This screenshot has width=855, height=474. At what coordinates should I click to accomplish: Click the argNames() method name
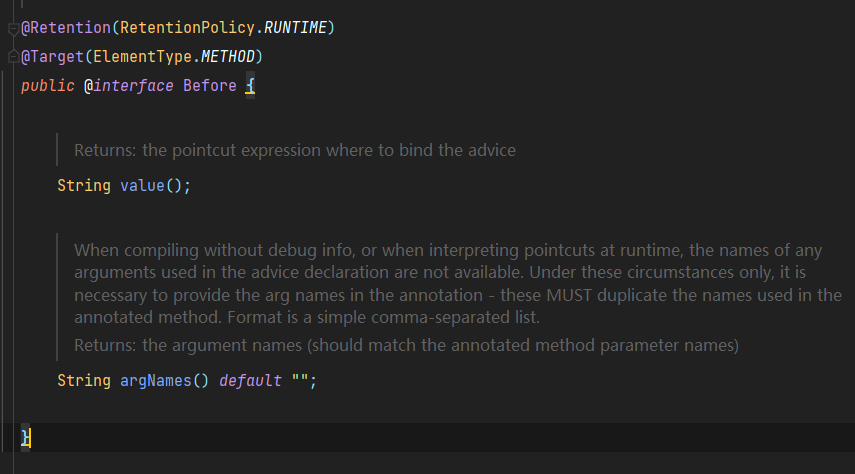(x=160, y=381)
